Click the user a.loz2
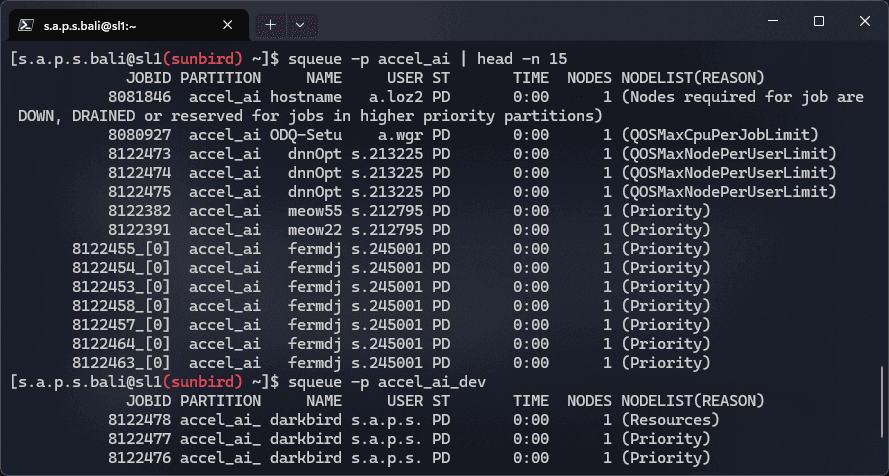The image size is (889, 476). click(x=396, y=97)
